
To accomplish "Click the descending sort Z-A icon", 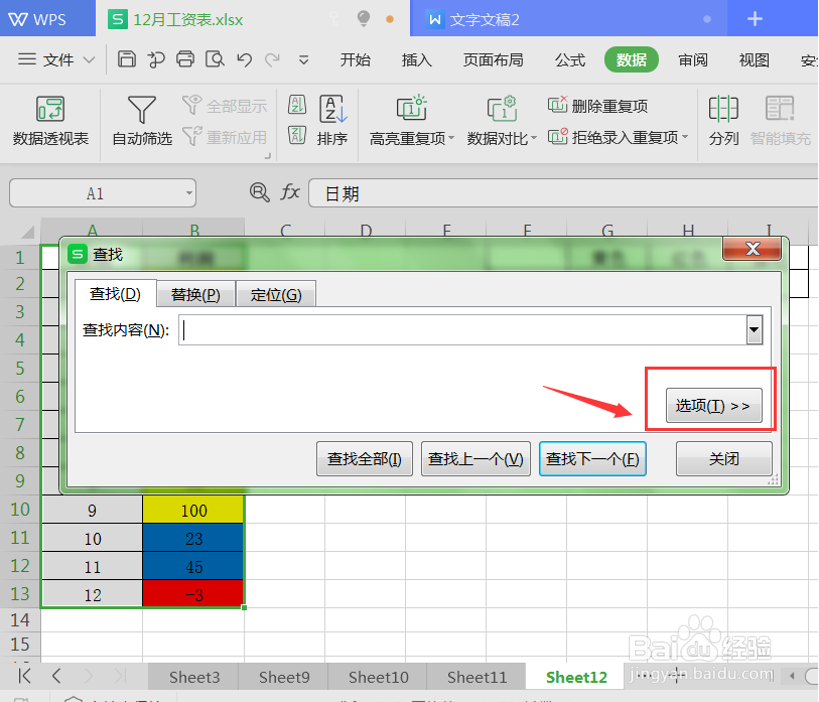I will click(x=297, y=135).
